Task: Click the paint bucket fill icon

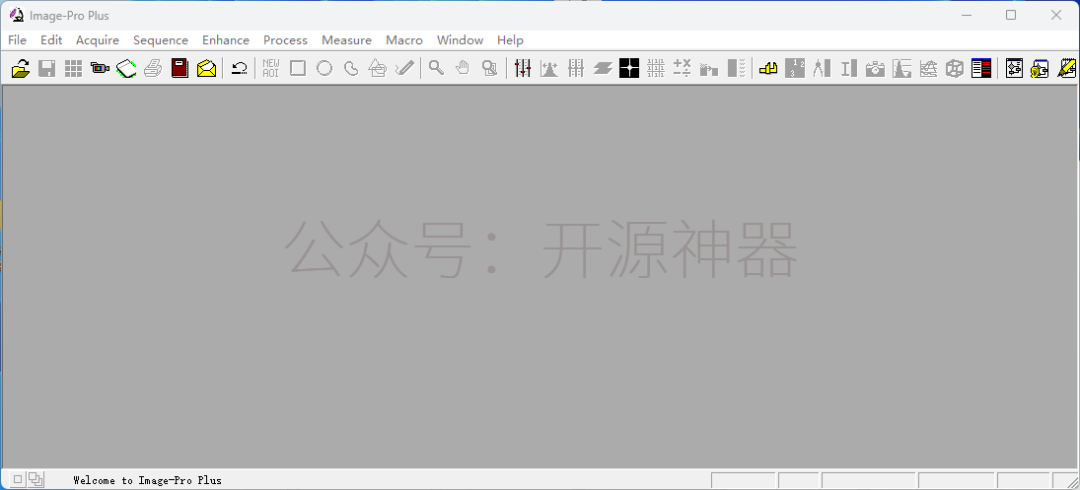Action: coord(709,68)
